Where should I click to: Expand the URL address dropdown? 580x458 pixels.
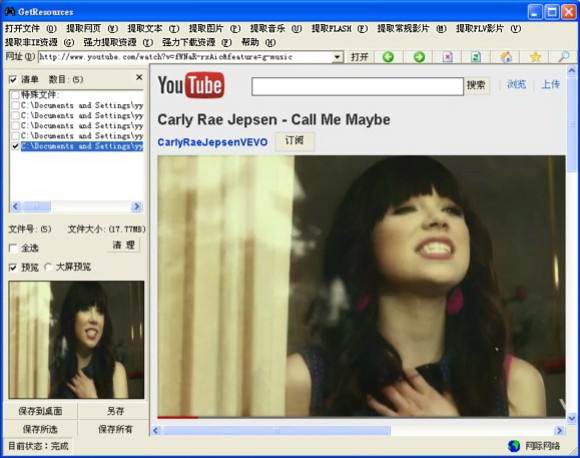(x=337, y=57)
